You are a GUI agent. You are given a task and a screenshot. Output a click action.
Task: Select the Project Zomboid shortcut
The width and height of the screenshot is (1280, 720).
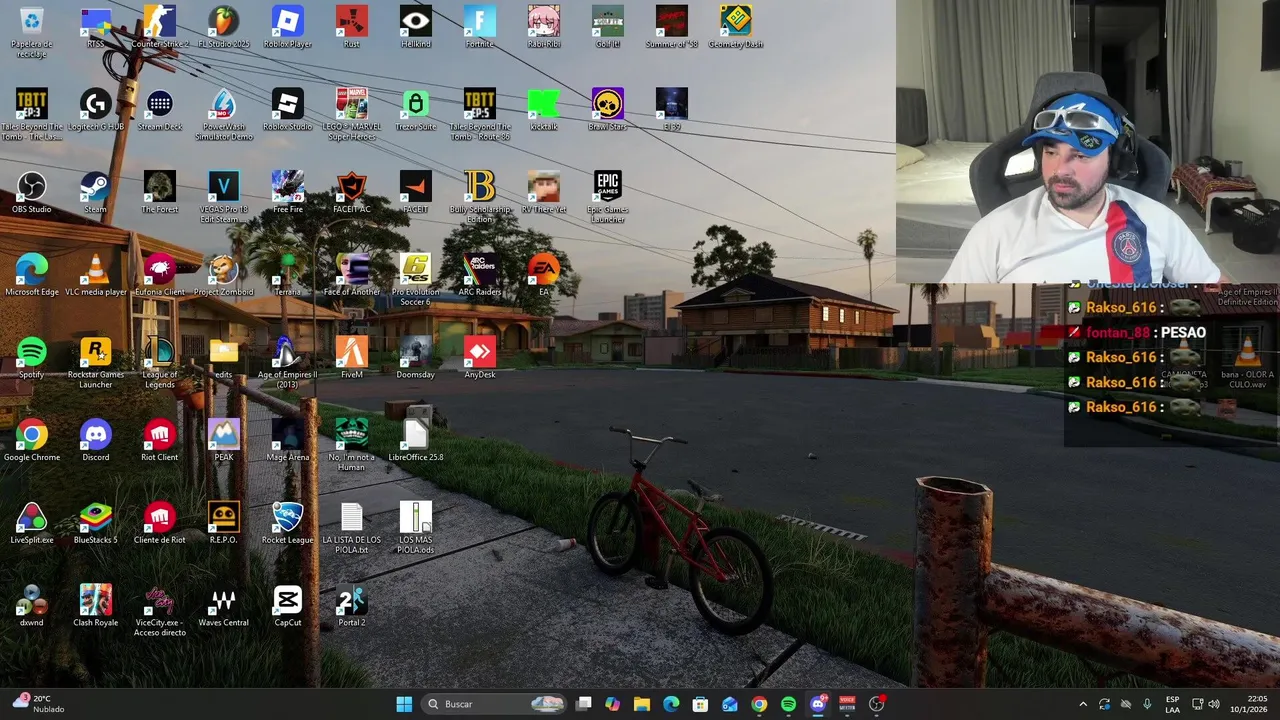[x=223, y=275]
